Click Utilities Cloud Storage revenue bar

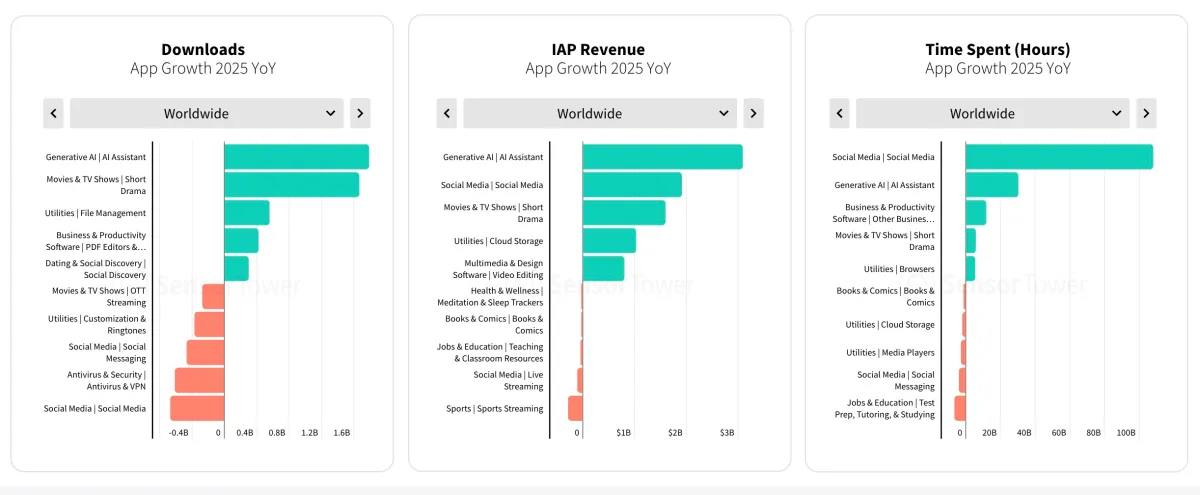[609, 241]
